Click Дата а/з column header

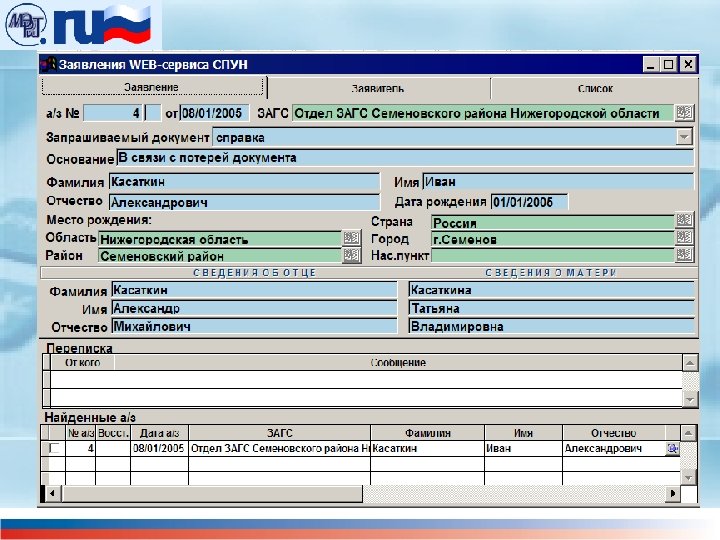159,433
